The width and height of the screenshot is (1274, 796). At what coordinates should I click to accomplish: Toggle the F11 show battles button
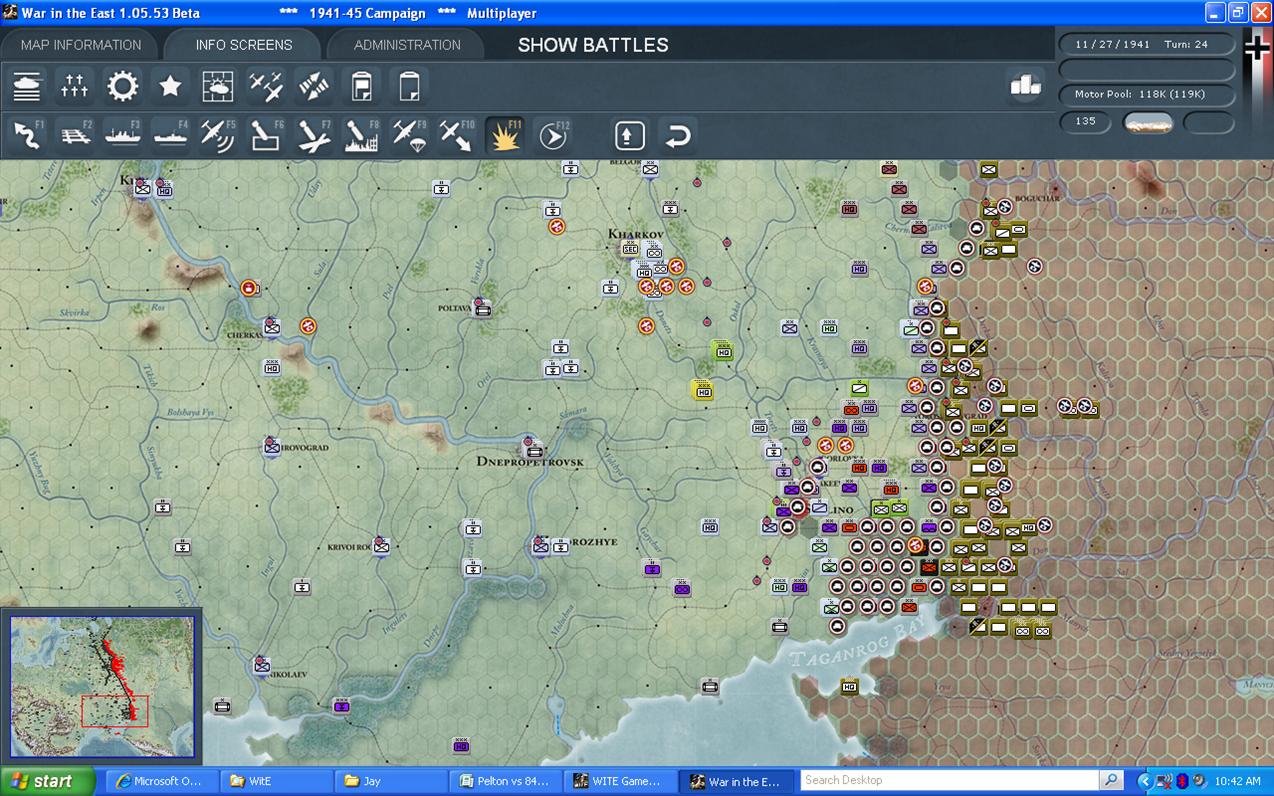tap(505, 135)
